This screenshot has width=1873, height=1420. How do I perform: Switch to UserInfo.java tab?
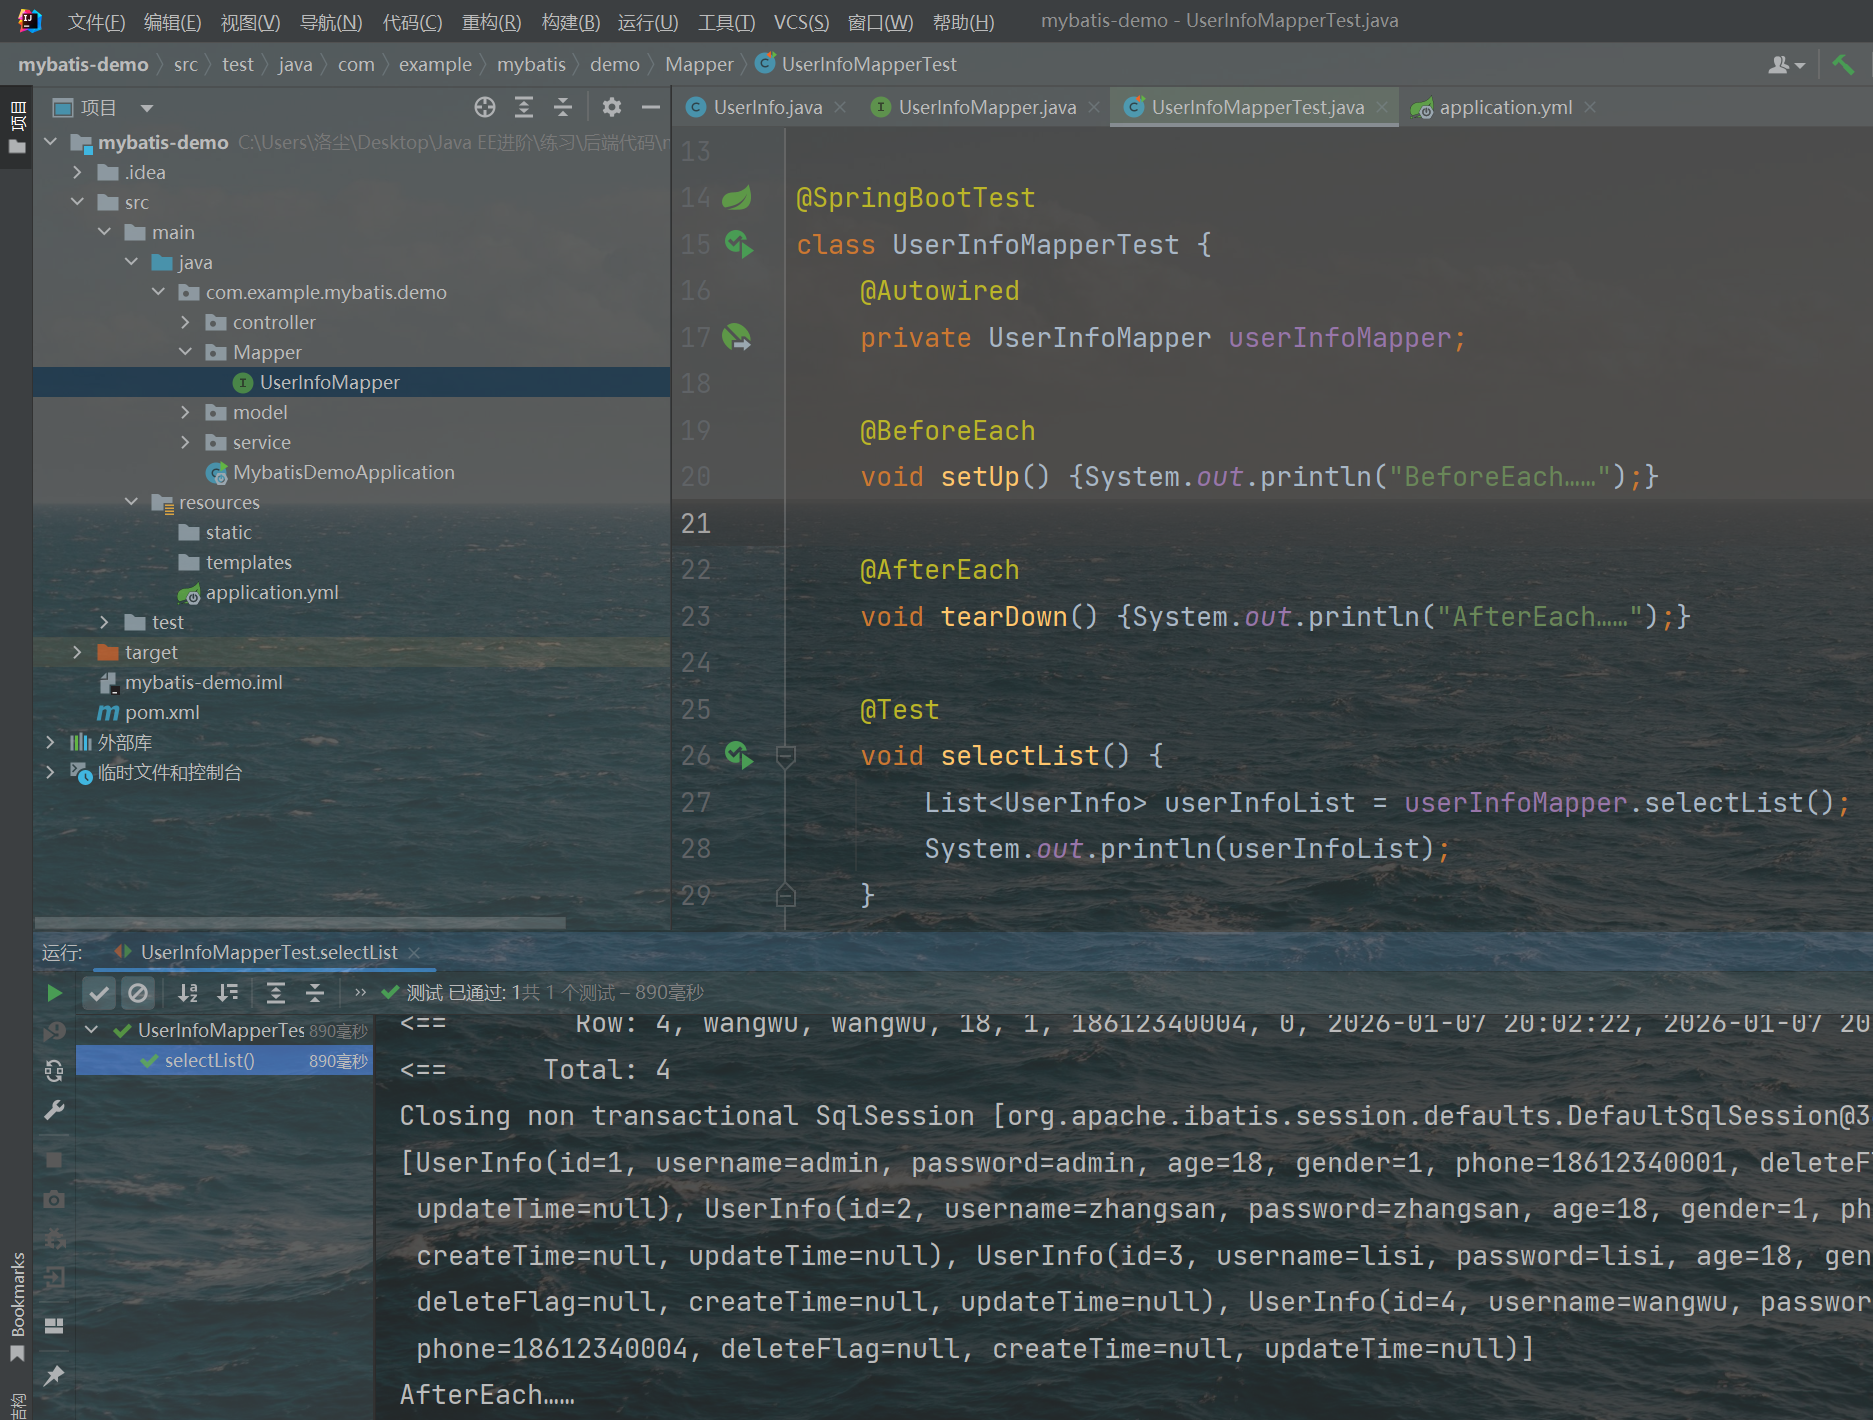click(x=768, y=107)
